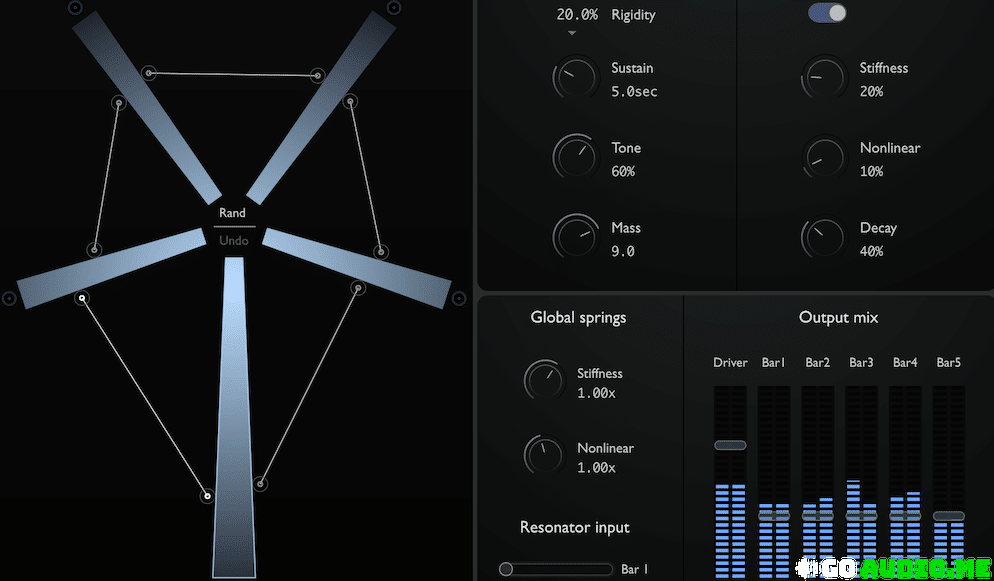Click the Global springs Nonlinear knob
994x581 pixels.
[x=545, y=455]
